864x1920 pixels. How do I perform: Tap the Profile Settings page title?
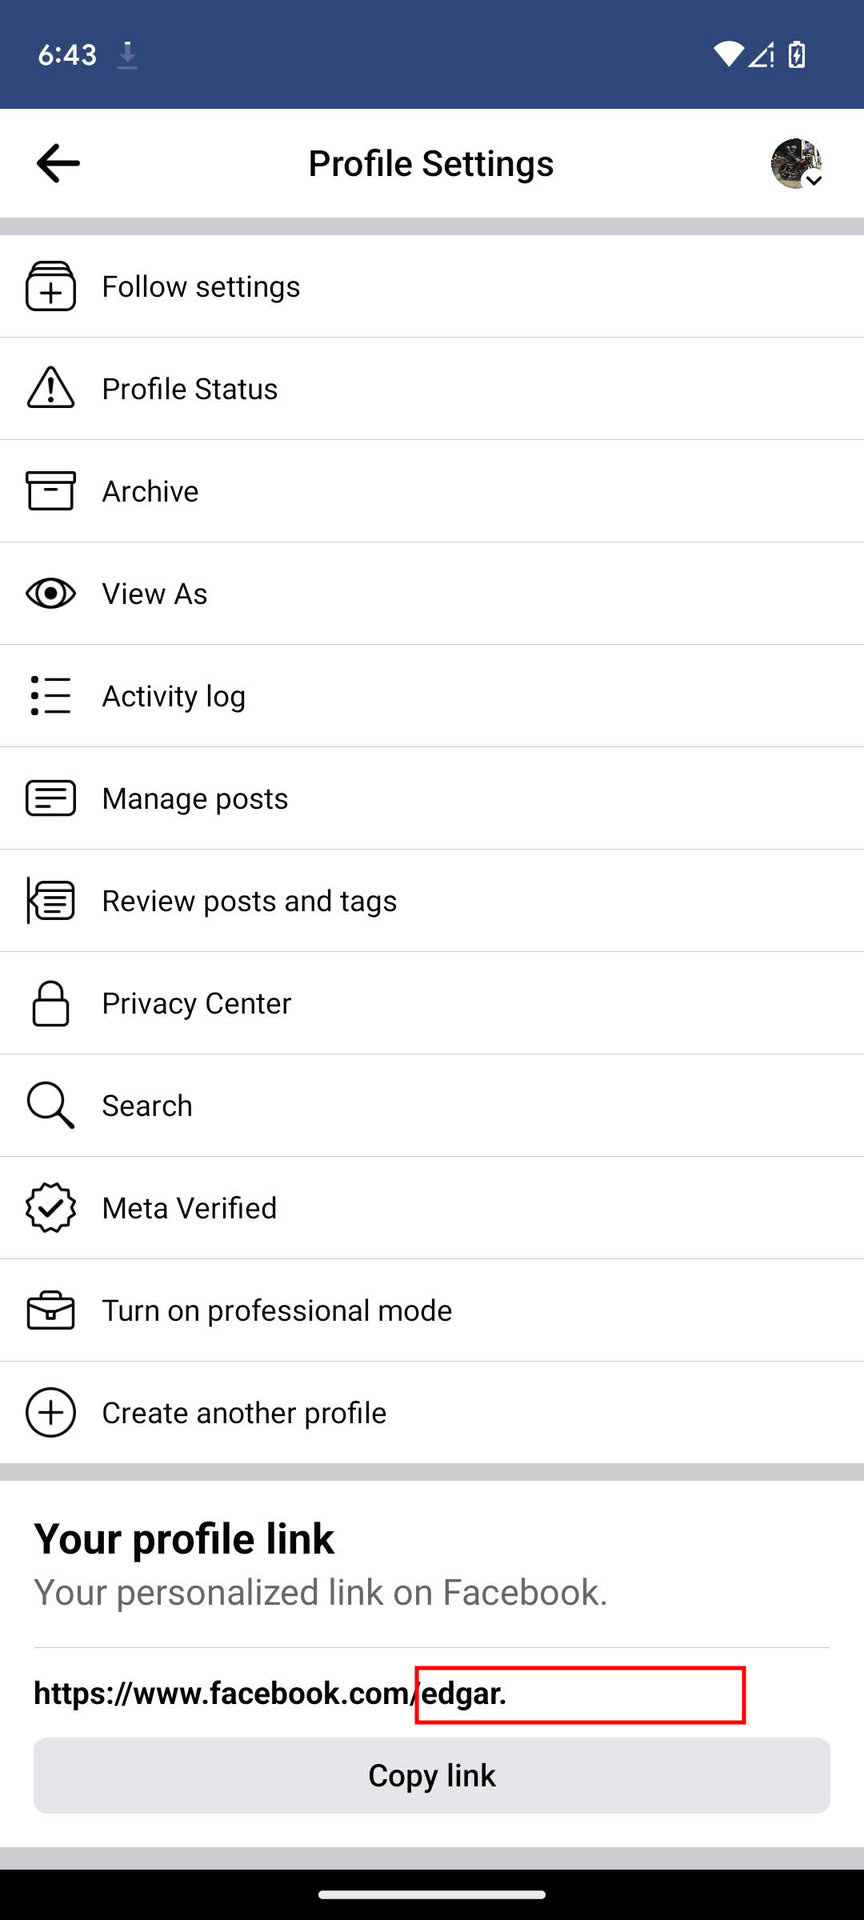(431, 164)
